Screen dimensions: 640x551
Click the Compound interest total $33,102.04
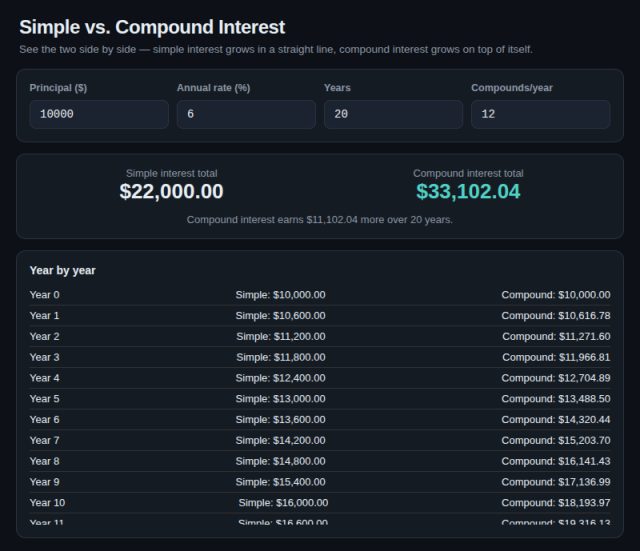pyautogui.click(x=468, y=191)
